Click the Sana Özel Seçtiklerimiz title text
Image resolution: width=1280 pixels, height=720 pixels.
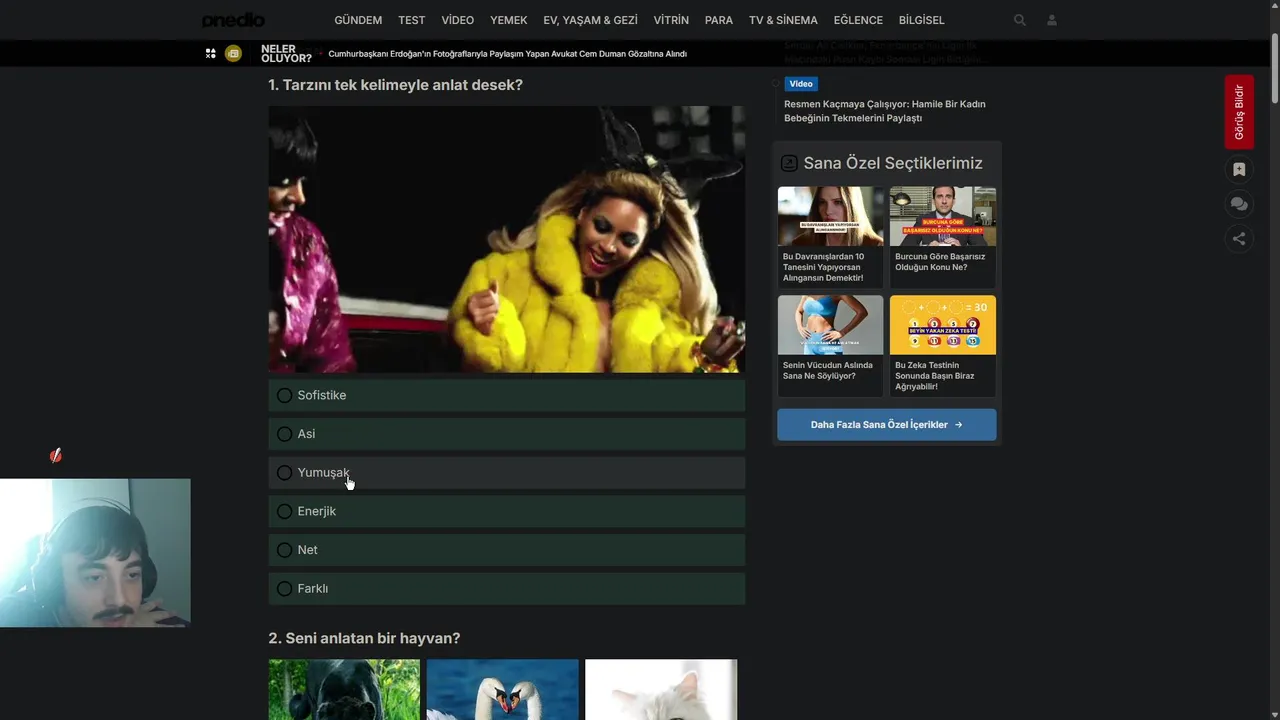(893, 163)
